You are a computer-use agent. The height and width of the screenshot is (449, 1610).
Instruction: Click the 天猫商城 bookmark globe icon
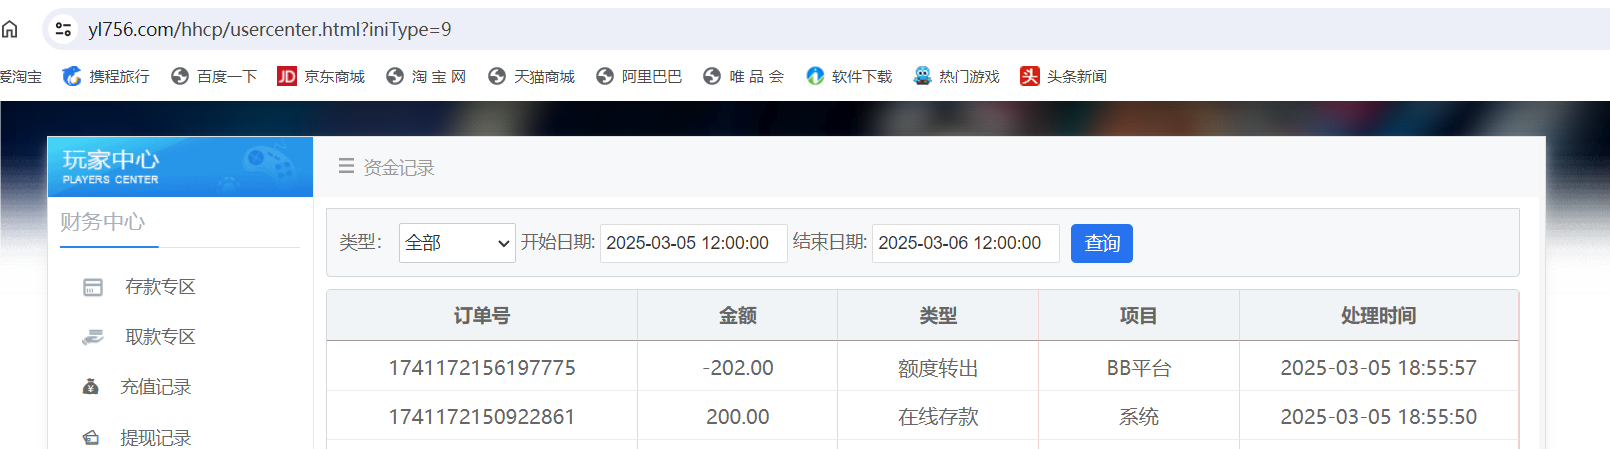pos(497,76)
